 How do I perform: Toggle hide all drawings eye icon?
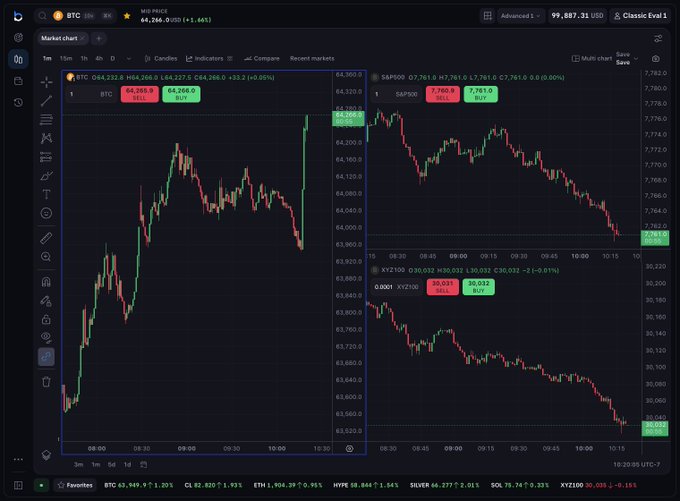[46, 337]
